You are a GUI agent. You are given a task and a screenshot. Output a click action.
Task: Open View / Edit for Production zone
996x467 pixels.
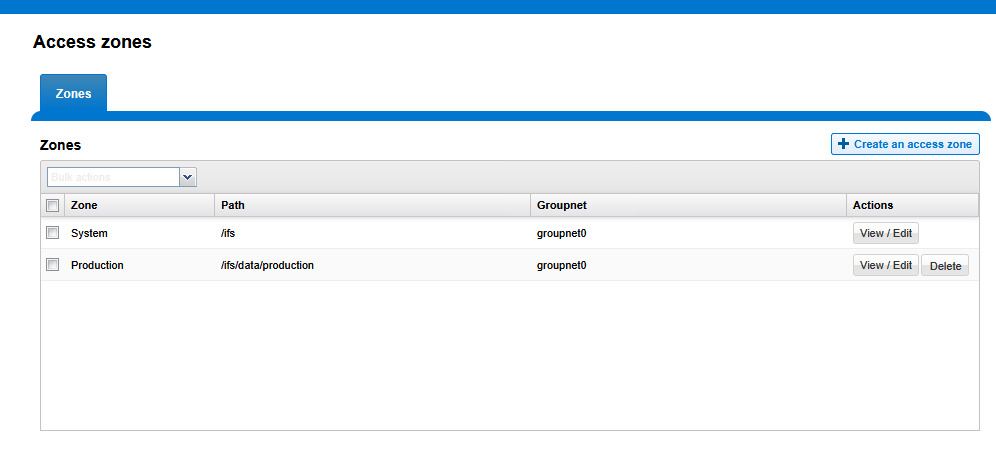point(885,265)
